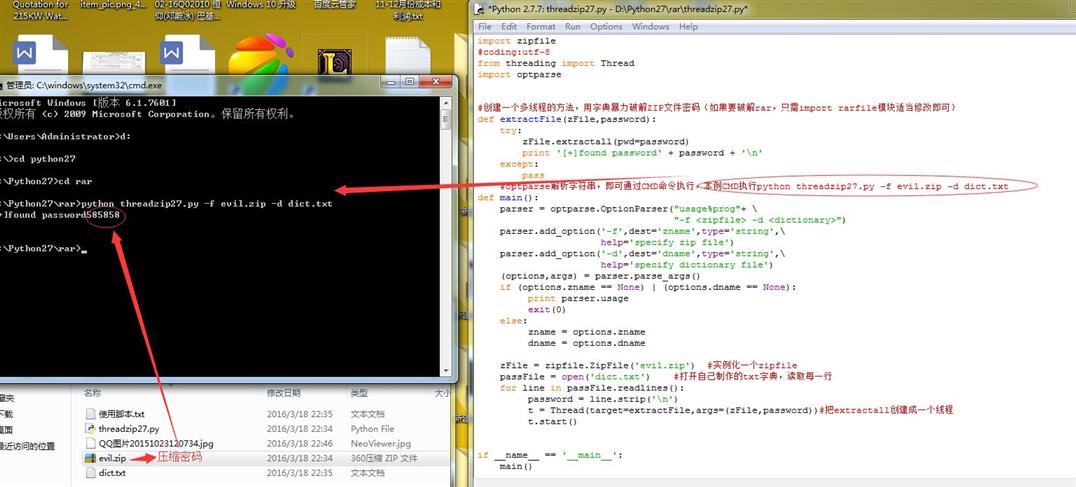Click the colorful ball desktop app icon
The height and width of the screenshot is (487, 1076).
coord(260,56)
